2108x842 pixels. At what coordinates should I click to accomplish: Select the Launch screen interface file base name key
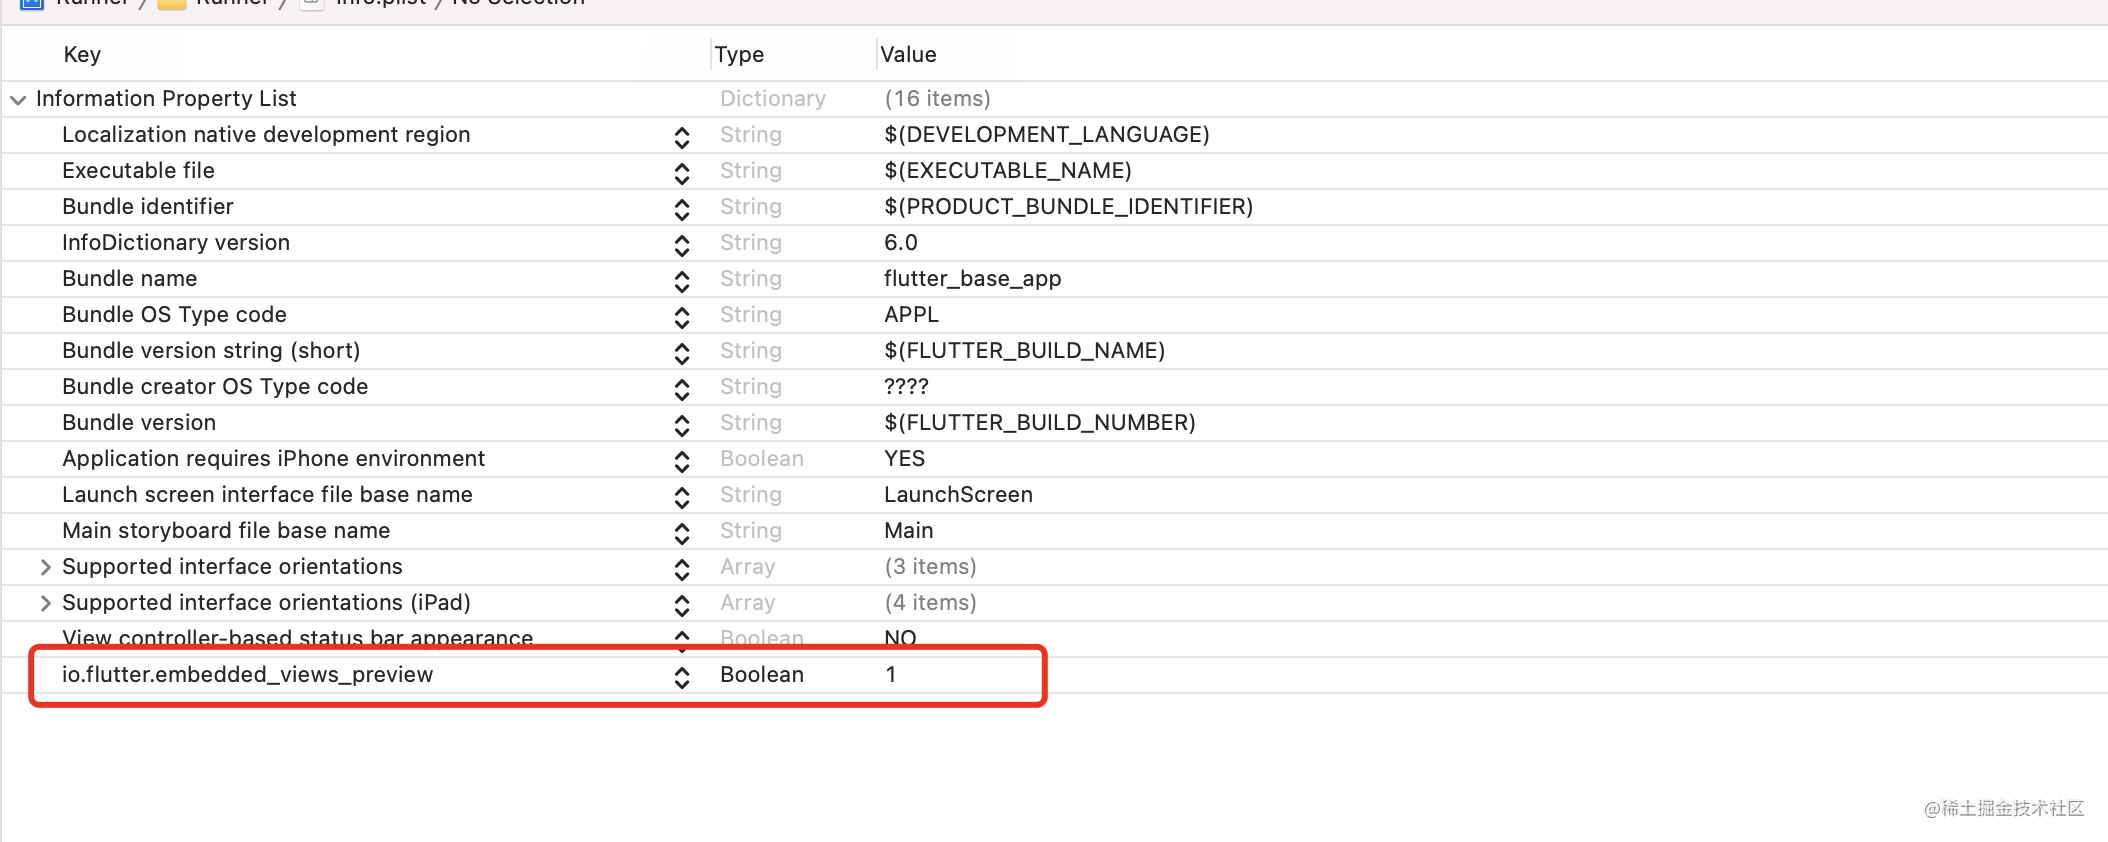click(267, 494)
